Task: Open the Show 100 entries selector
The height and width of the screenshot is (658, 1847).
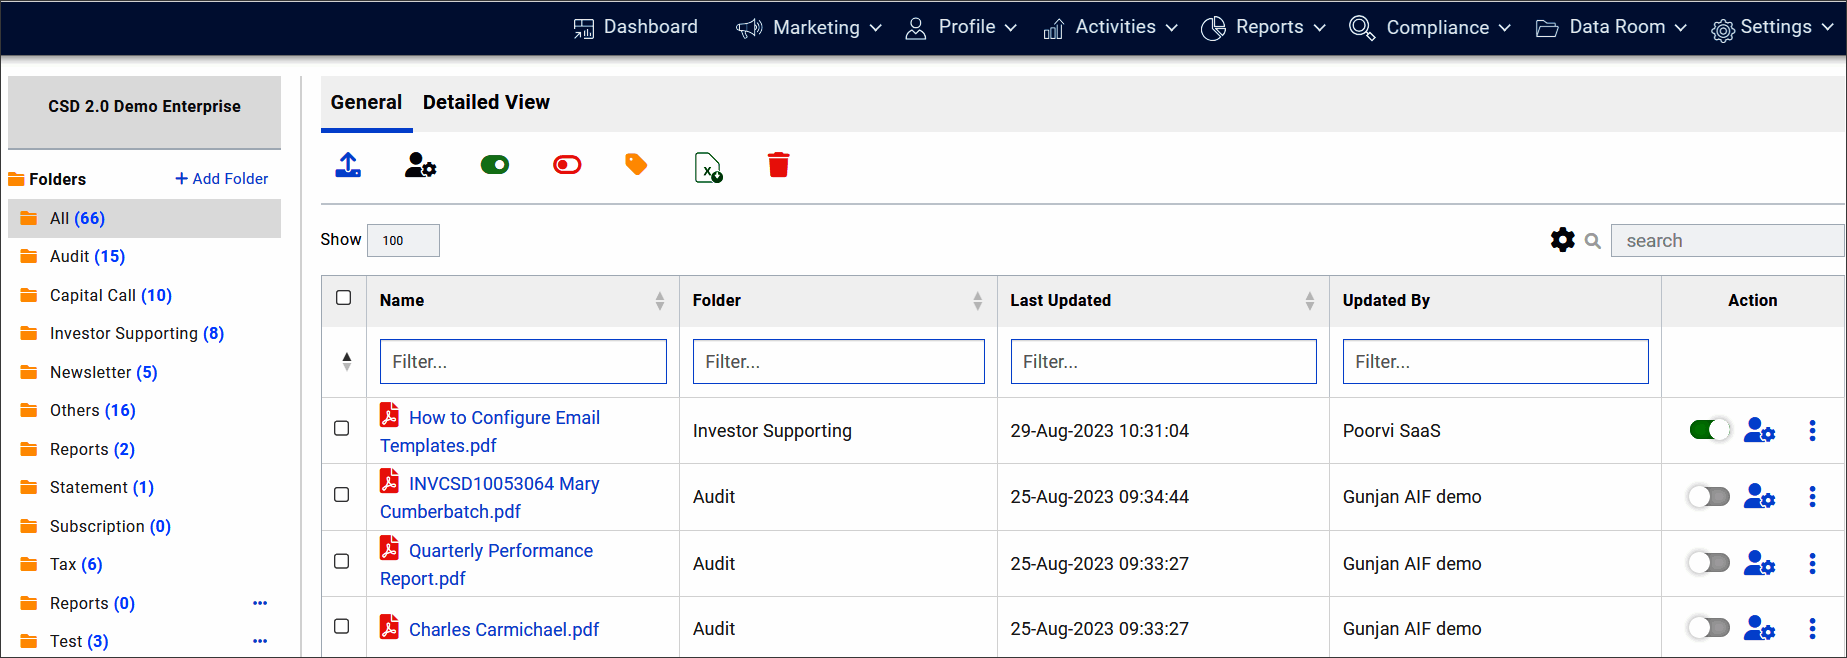Action: 403,240
